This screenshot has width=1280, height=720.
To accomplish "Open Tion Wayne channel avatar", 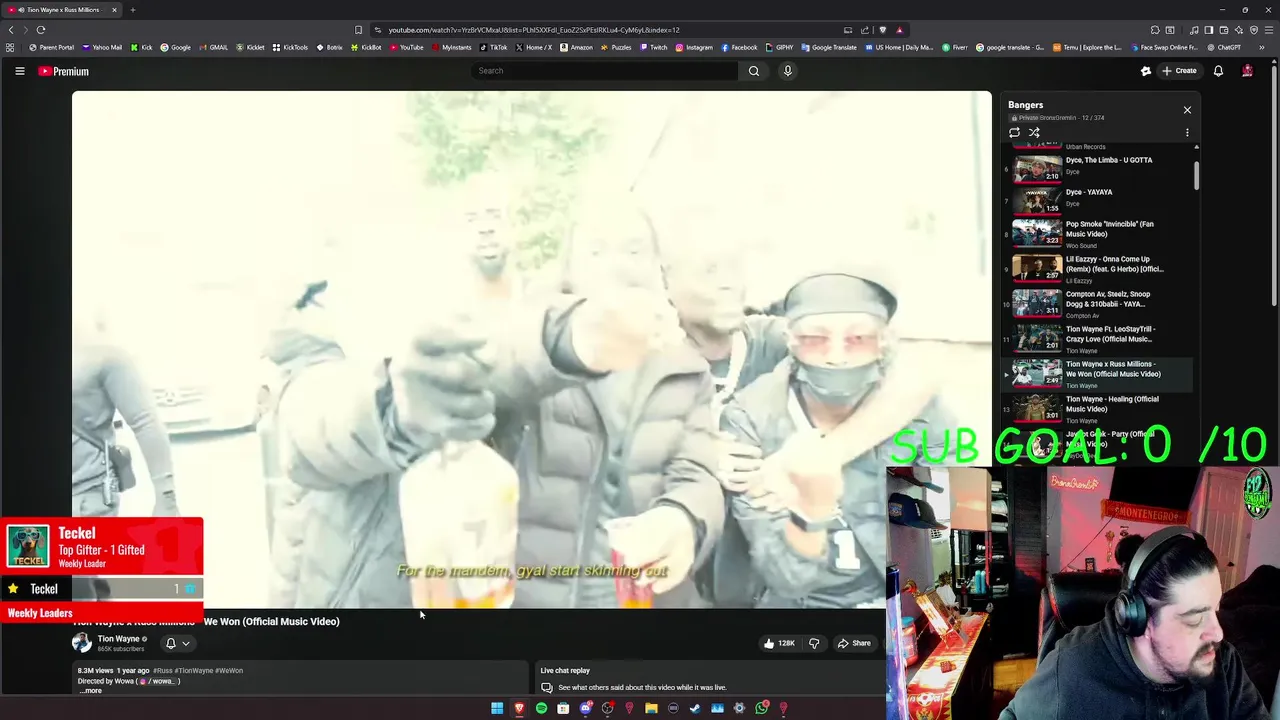I will pos(81,643).
